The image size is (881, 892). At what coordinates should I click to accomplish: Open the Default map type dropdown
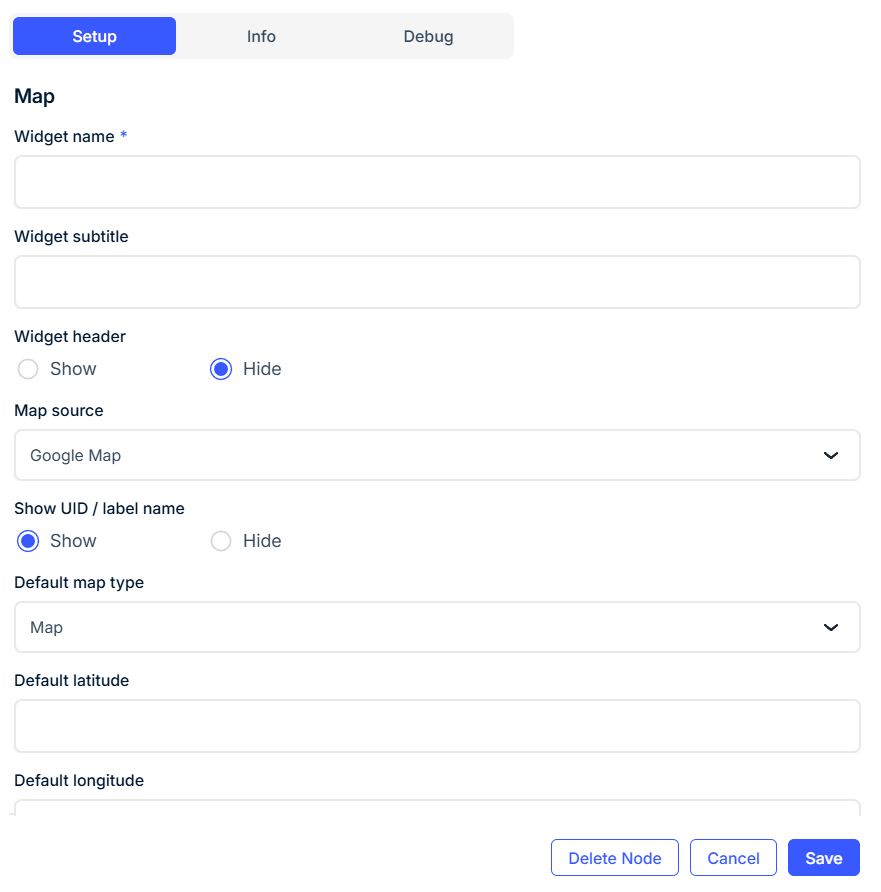pos(437,627)
